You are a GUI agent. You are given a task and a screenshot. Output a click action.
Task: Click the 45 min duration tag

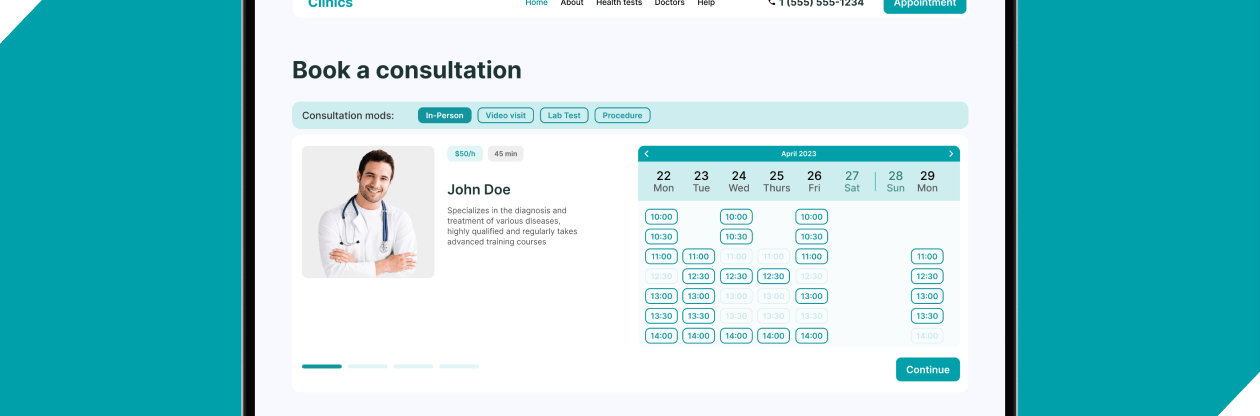(x=506, y=154)
